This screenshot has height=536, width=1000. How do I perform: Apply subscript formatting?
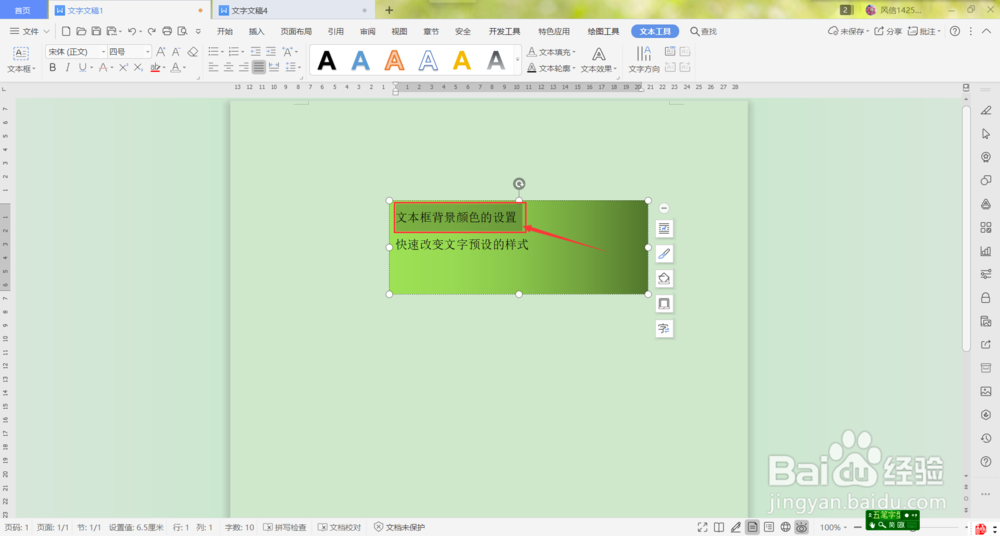click(138, 67)
